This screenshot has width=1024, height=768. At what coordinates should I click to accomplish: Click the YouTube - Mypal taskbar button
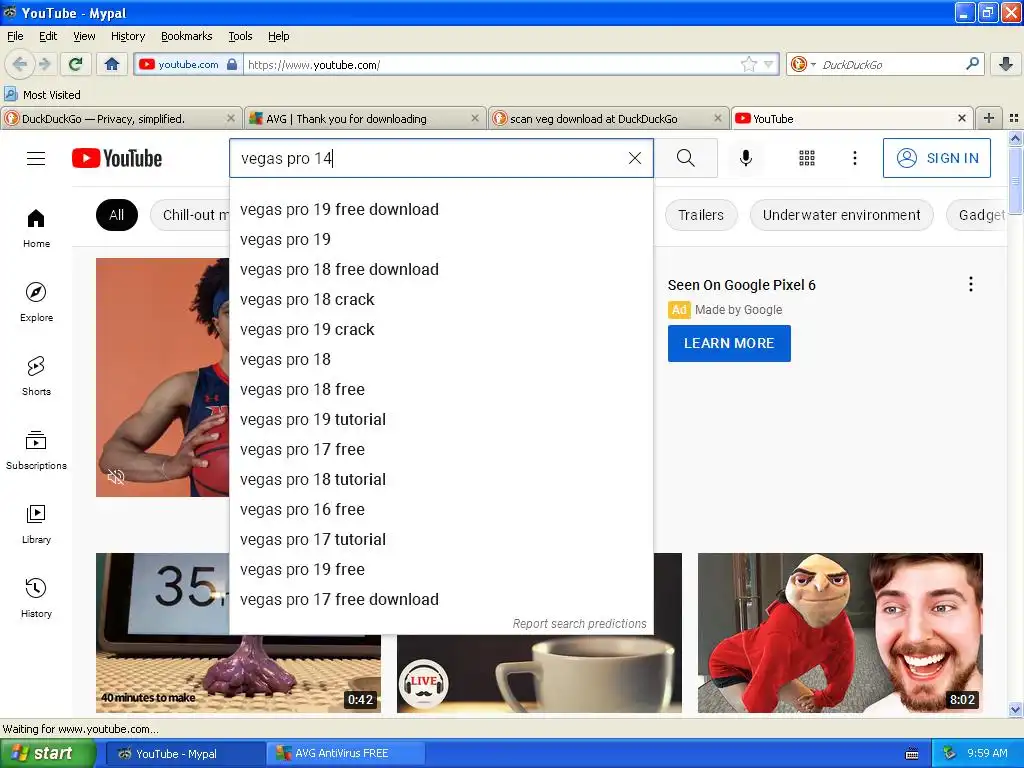pyautogui.click(x=185, y=754)
